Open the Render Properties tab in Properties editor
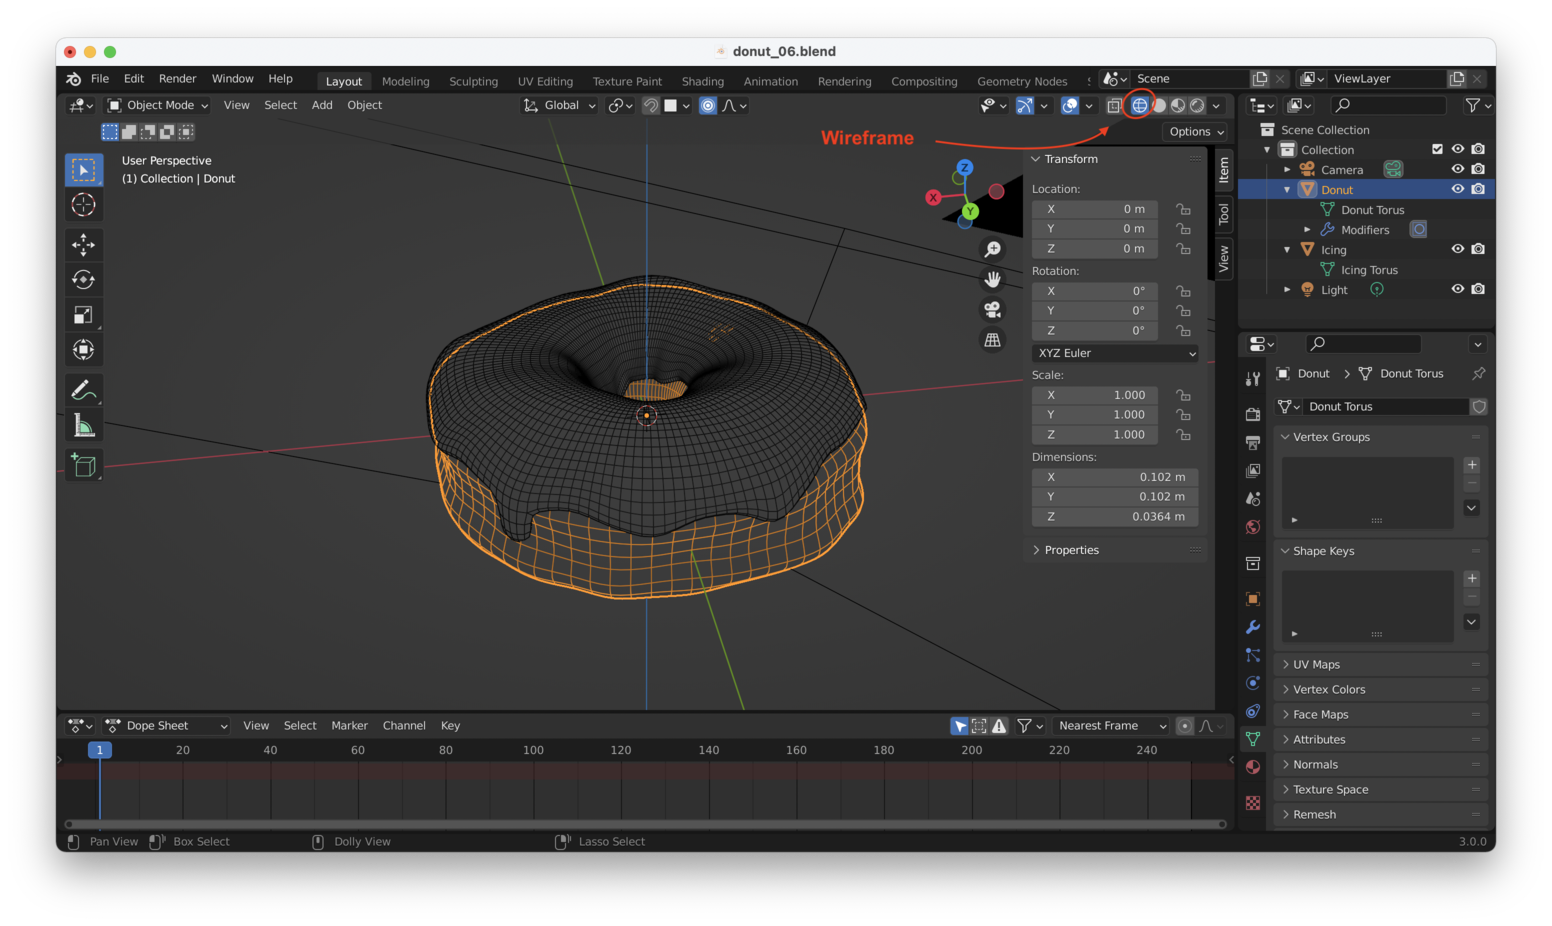Viewport: 1552px width, 926px height. 1253,414
